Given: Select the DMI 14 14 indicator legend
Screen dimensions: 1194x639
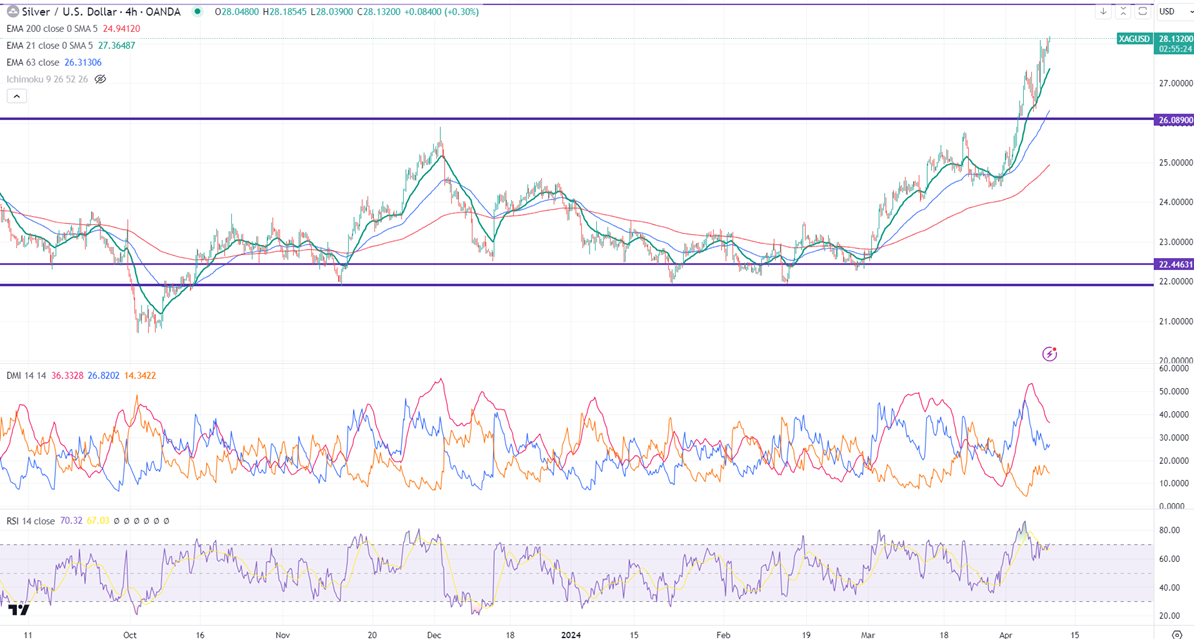Looking at the screenshot, I should tap(27, 375).
